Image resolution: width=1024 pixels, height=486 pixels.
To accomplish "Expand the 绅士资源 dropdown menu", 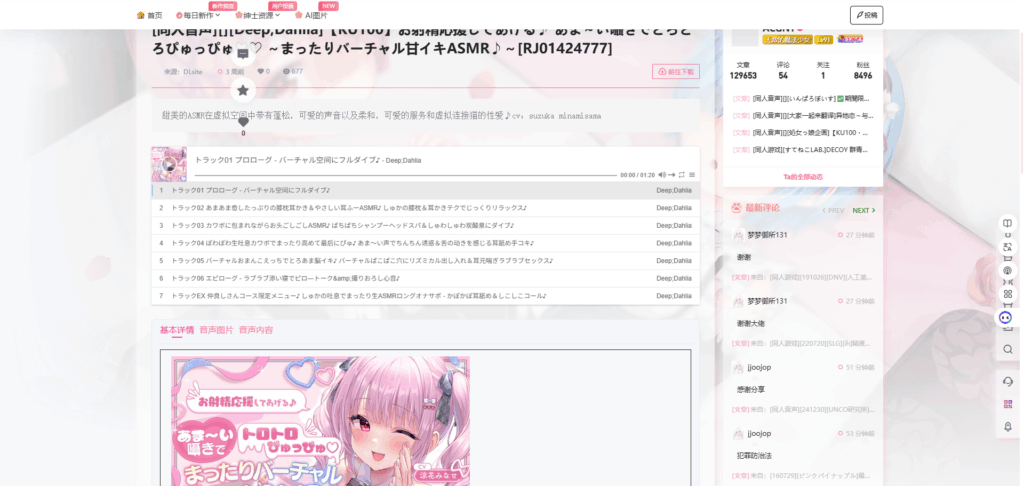I will coord(257,15).
